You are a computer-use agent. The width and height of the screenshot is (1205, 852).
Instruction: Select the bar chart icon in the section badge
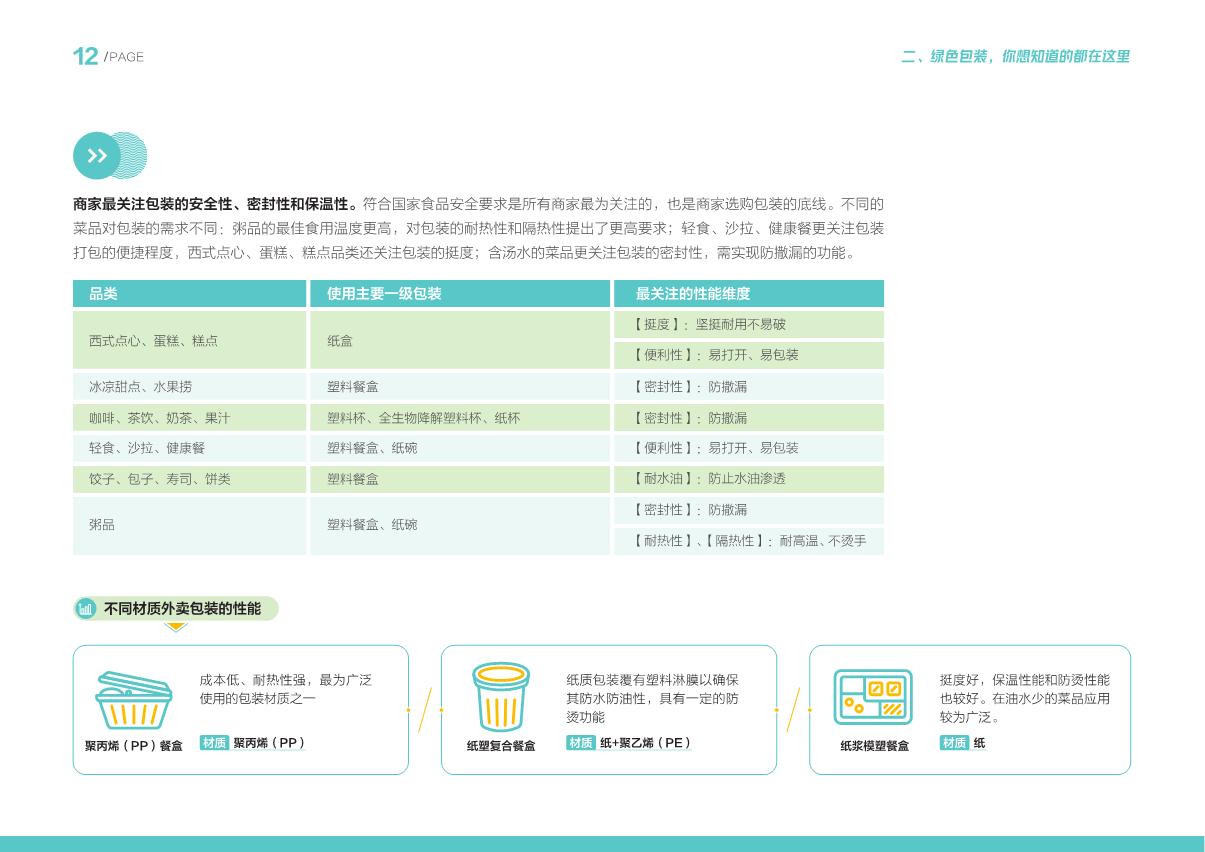pos(85,608)
